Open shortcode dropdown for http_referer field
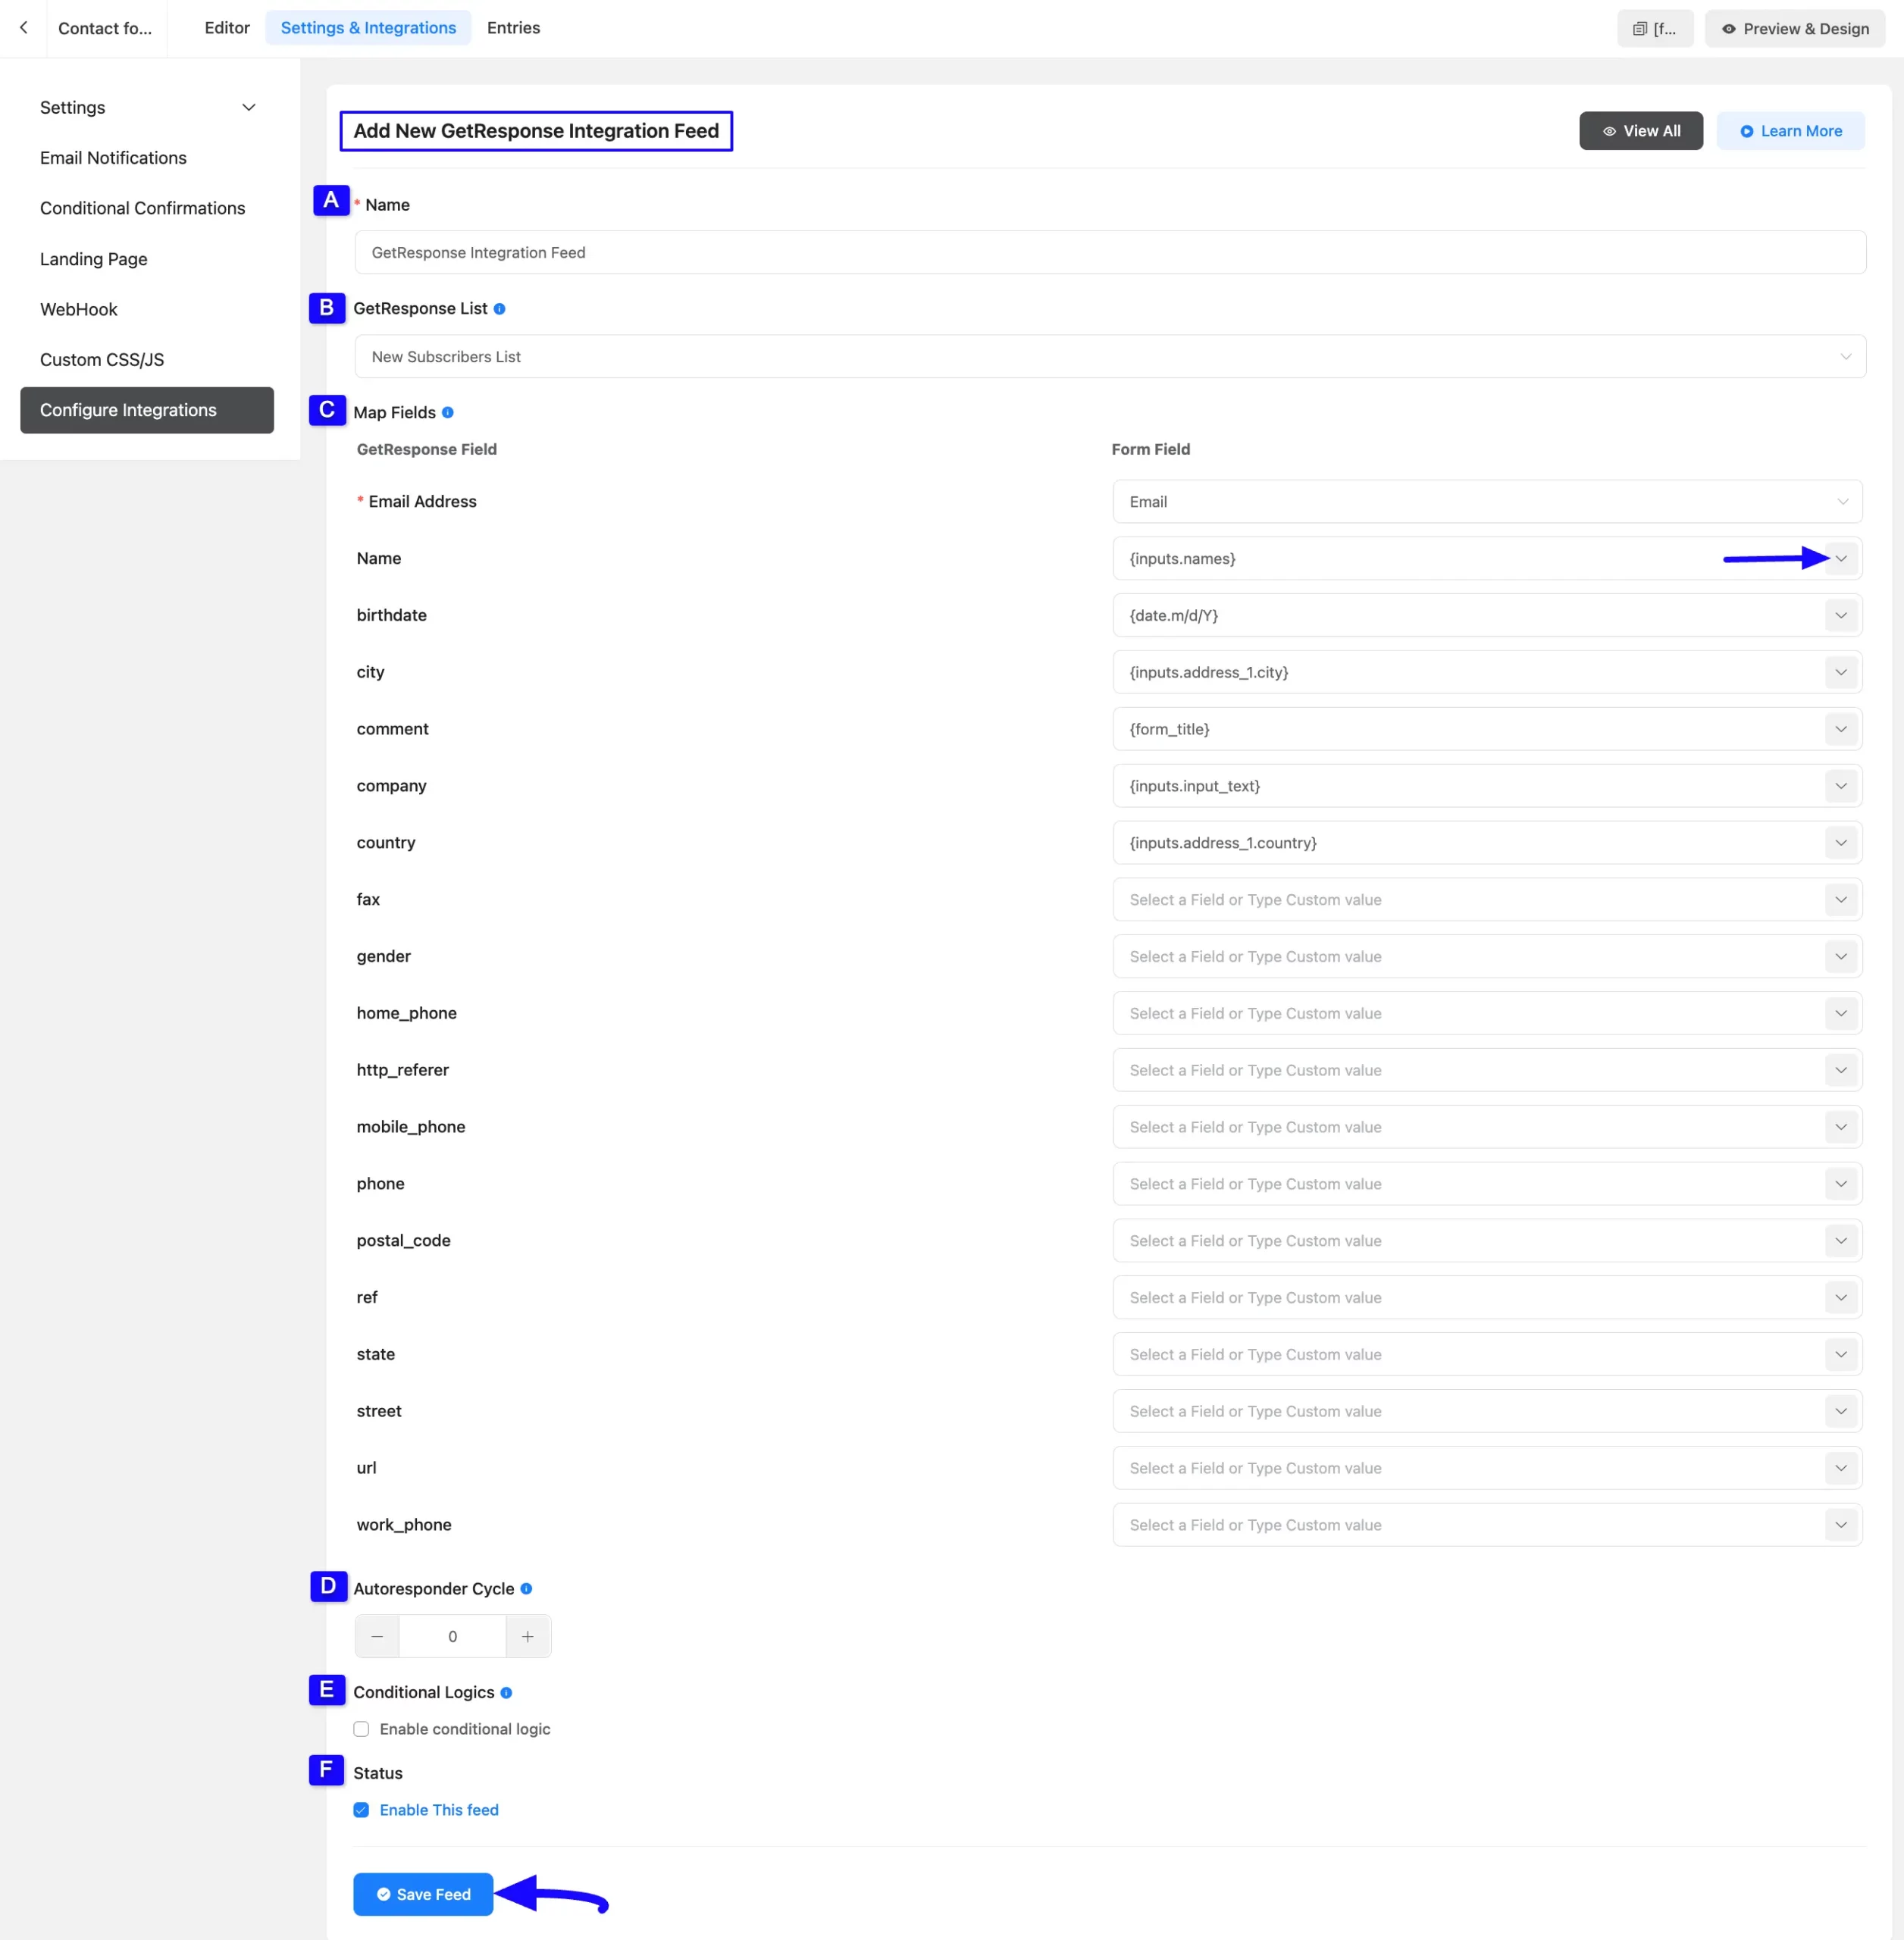Image resolution: width=1904 pixels, height=1940 pixels. (1840, 1071)
